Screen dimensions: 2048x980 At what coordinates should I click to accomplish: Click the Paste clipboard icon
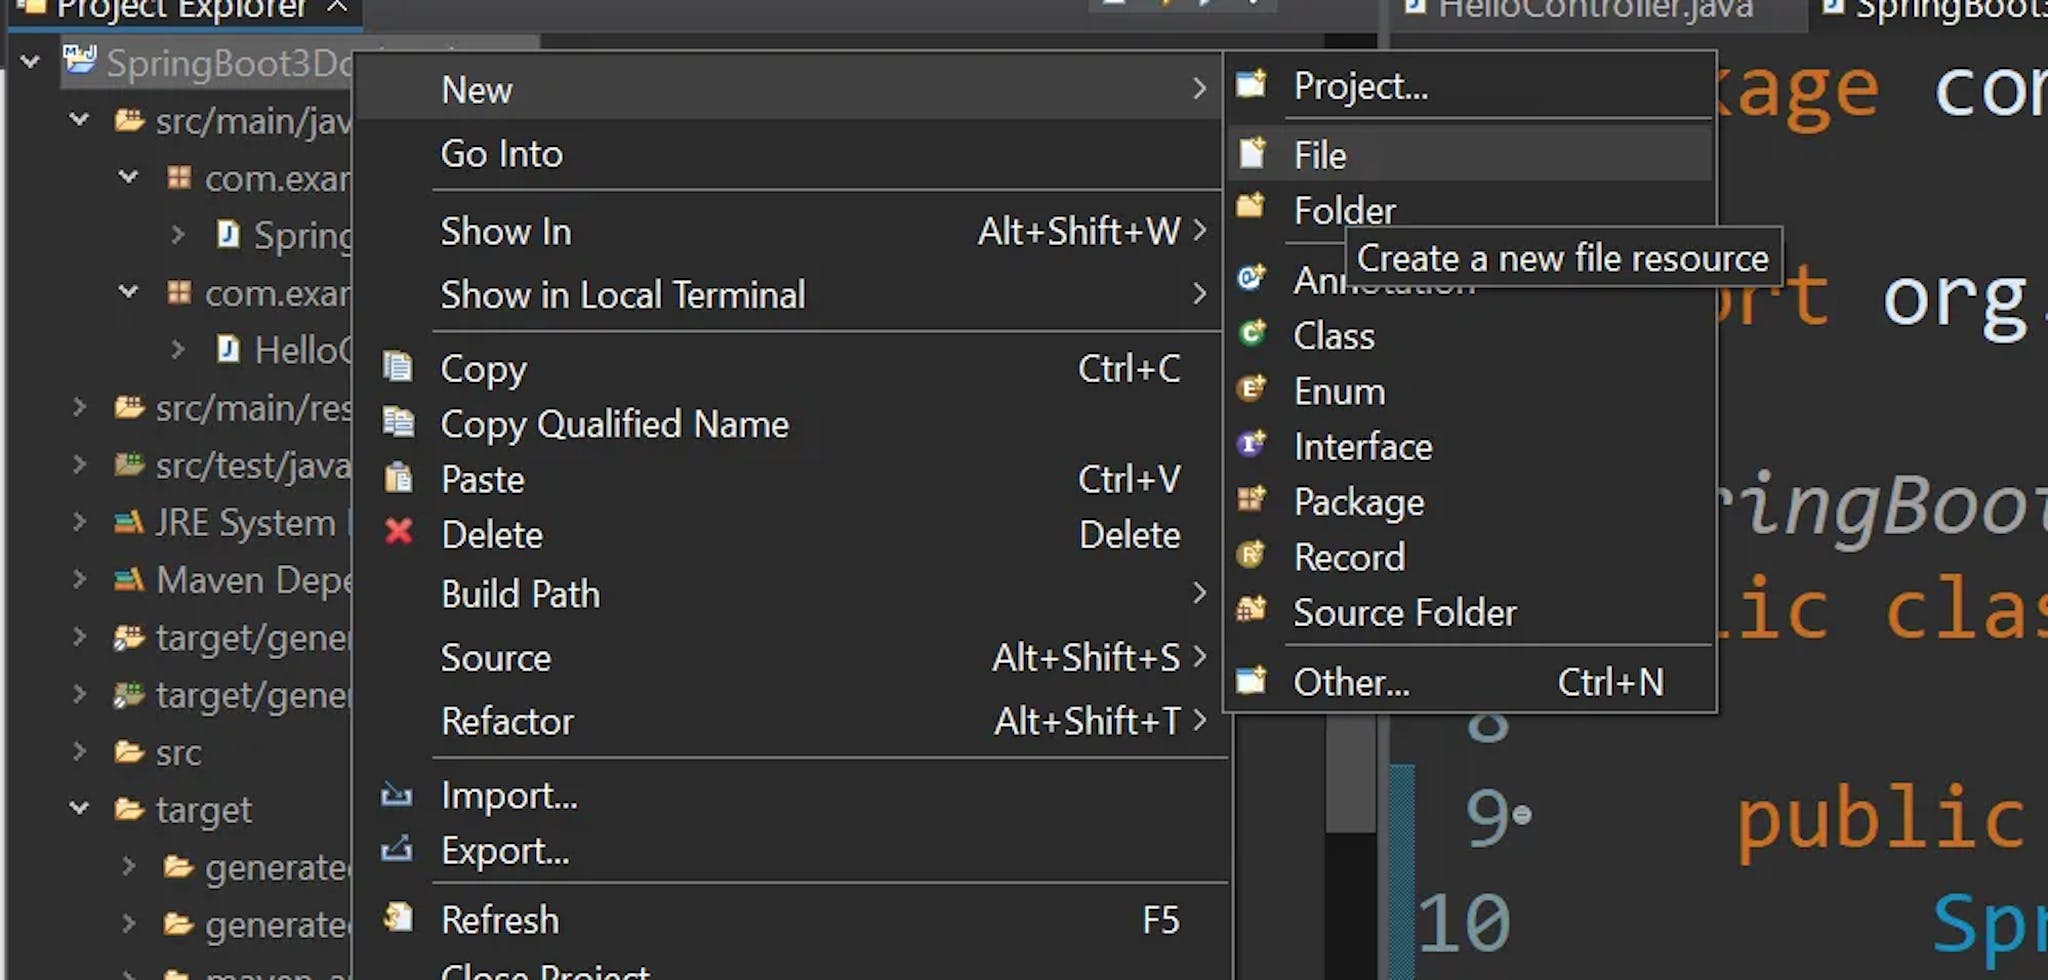[398, 478]
